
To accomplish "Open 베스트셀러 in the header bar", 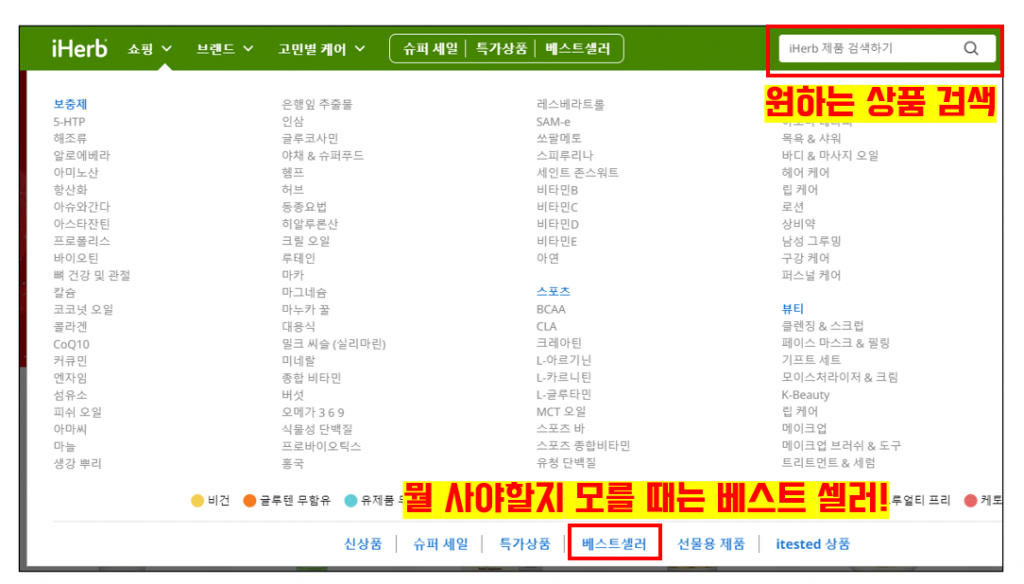I will coord(577,49).
